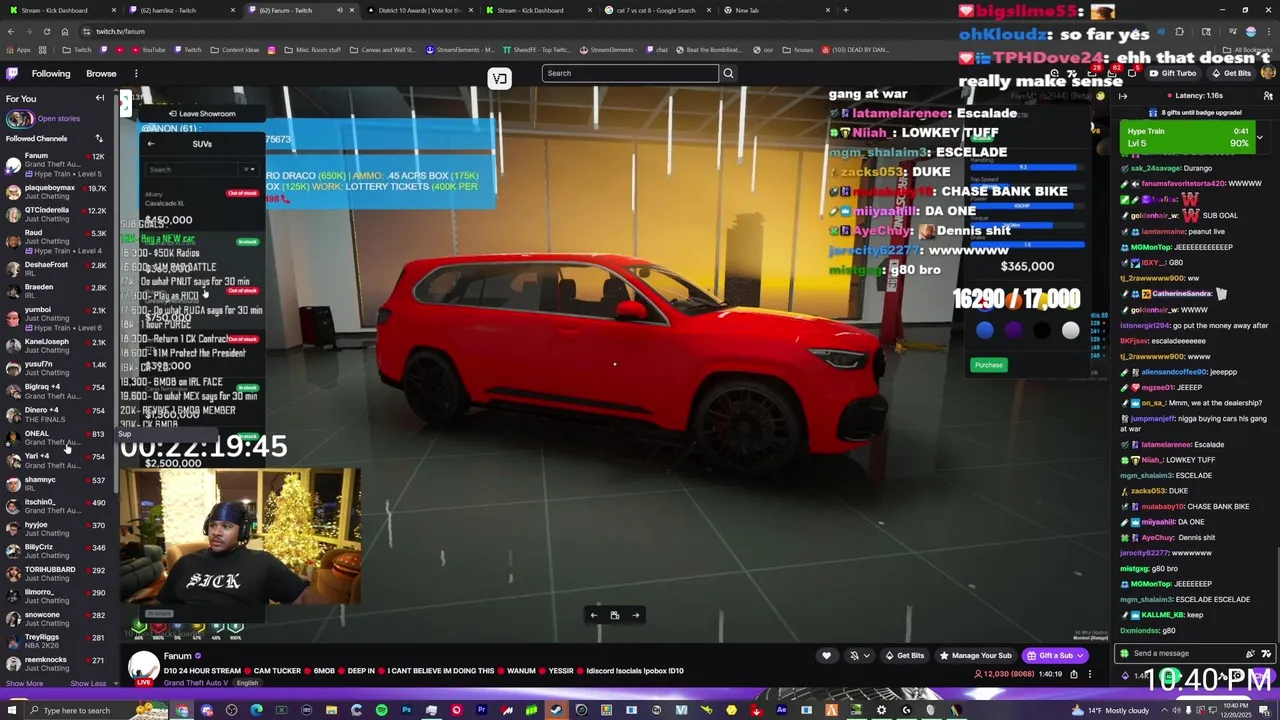Select the blue vehicle color swatch
Viewport: 1280px width, 720px height.
pyautogui.click(x=985, y=330)
